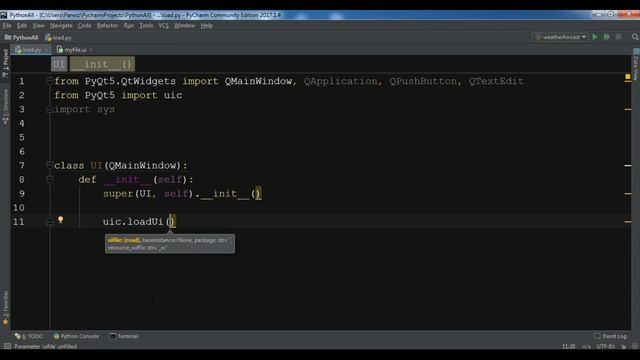640x360 pixels.
Task: Open the TODO tool window
Action: point(29,336)
